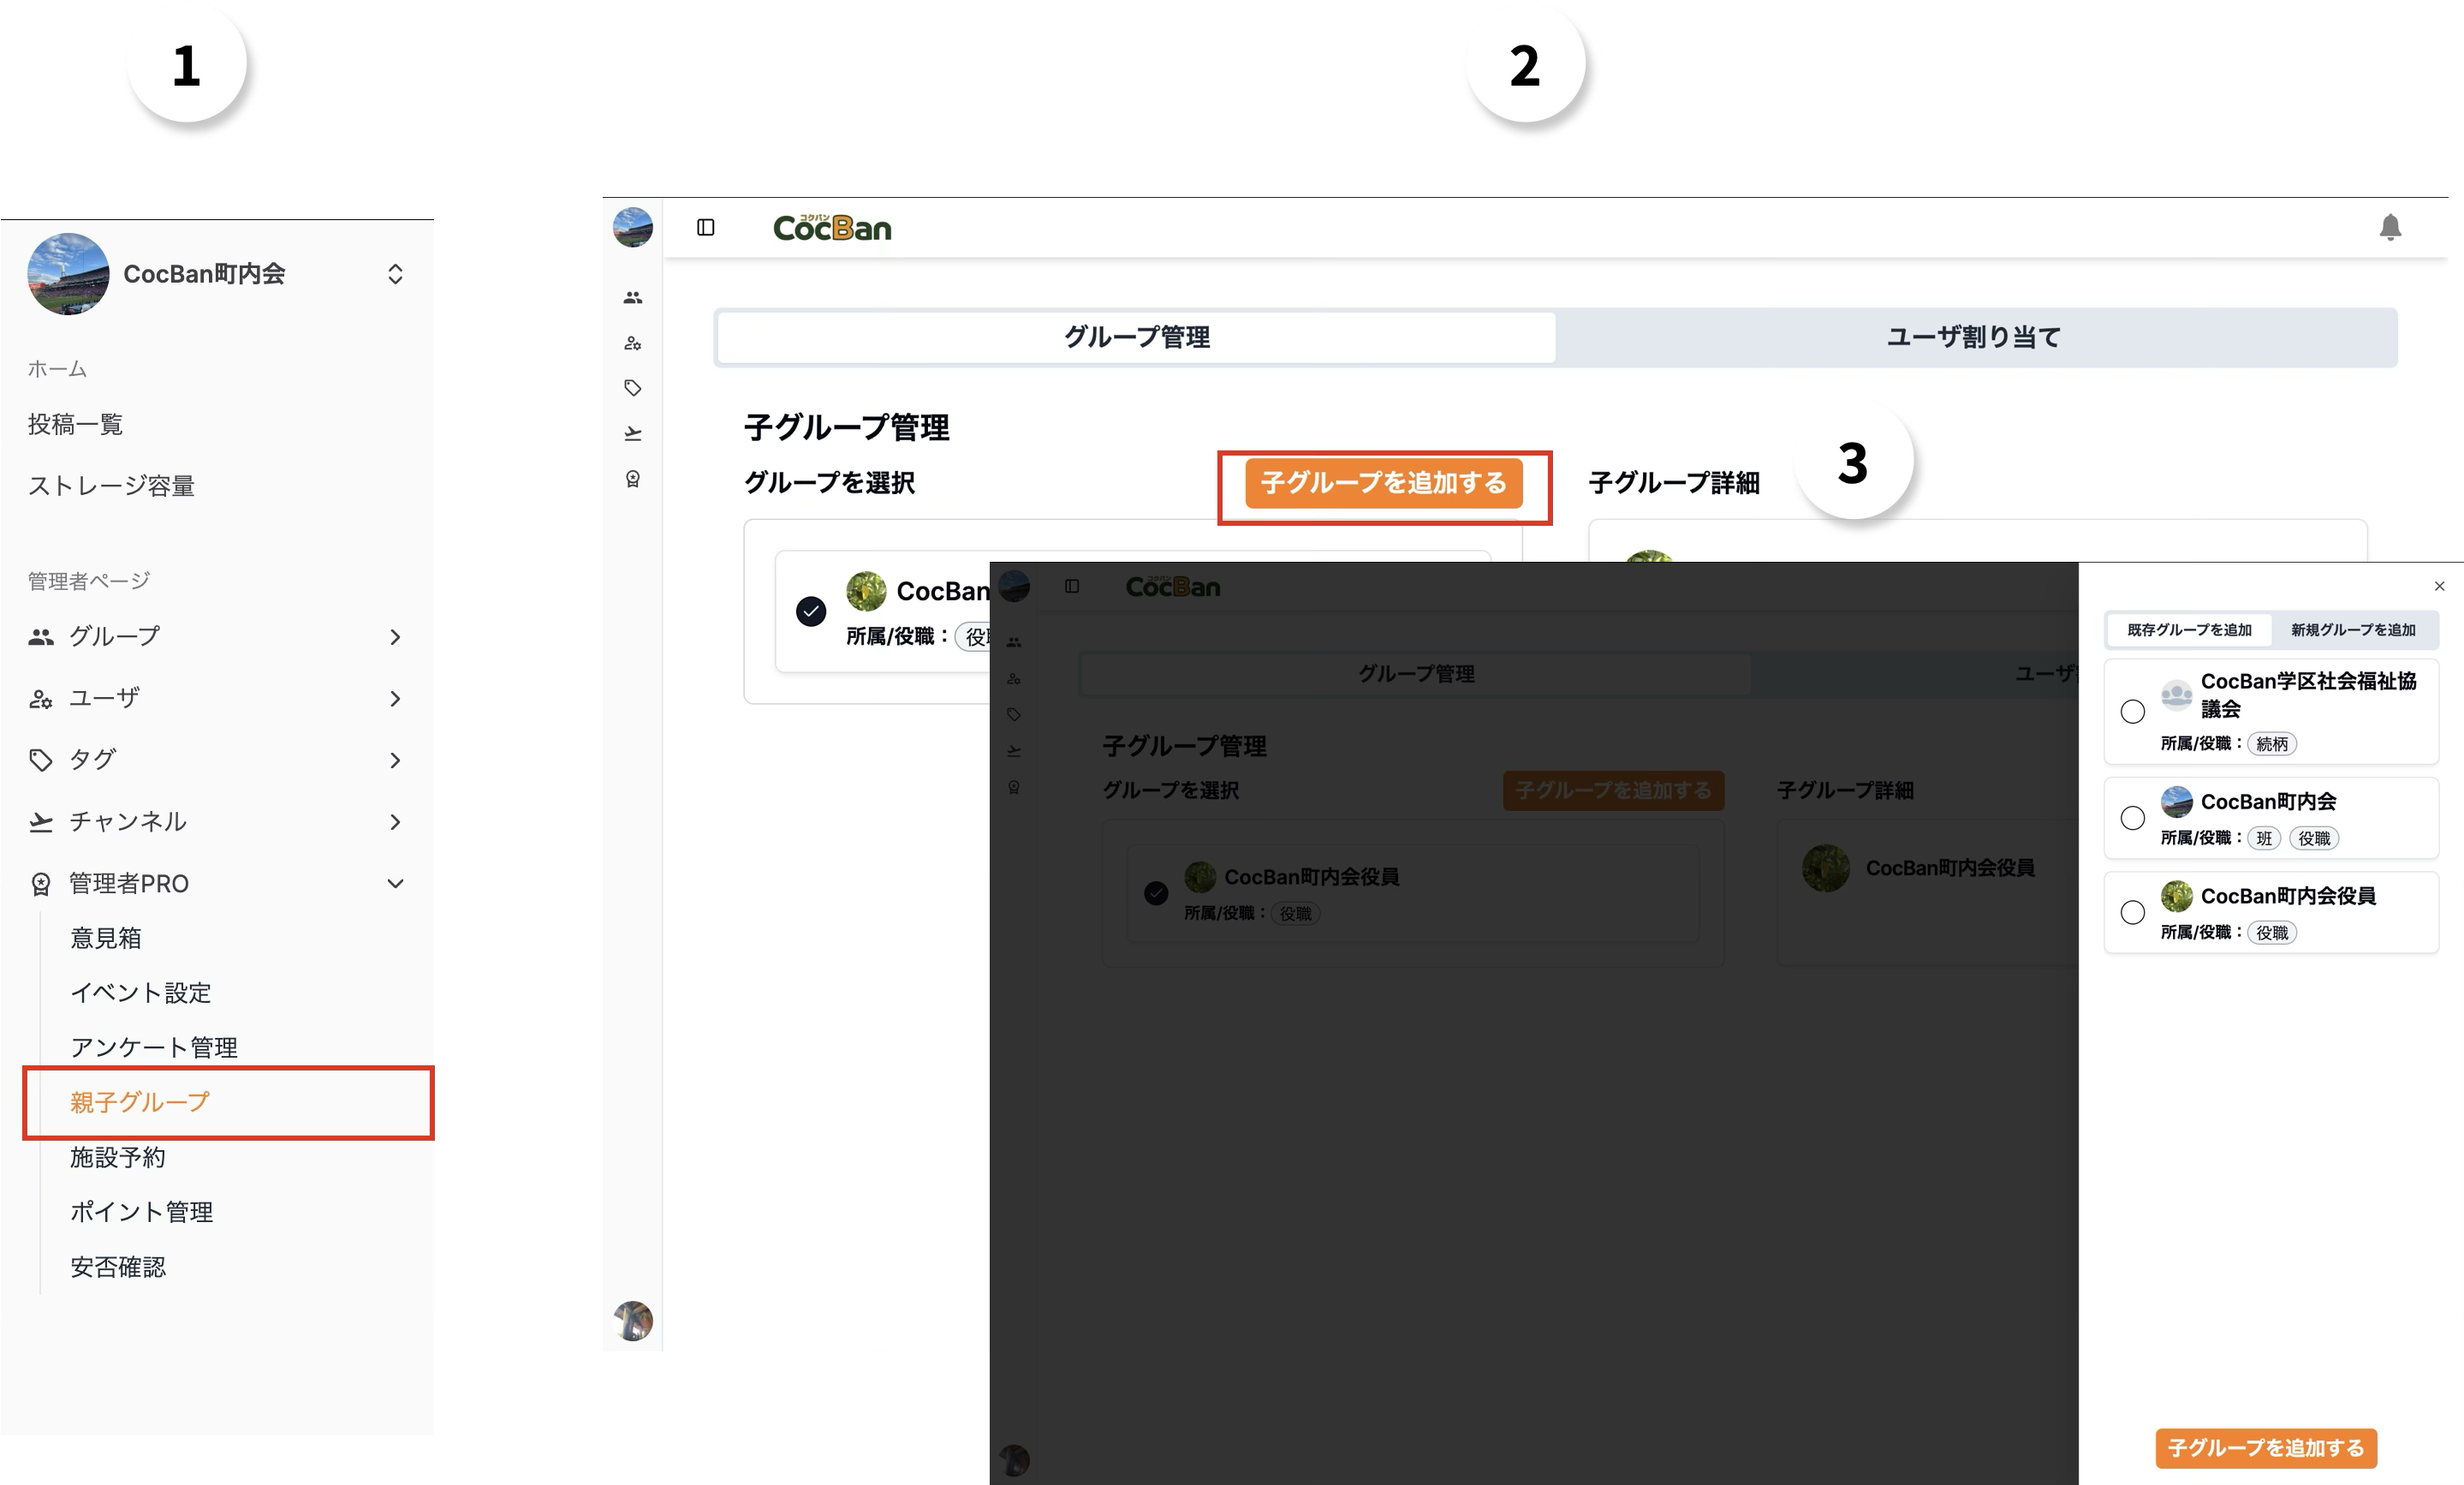Viewport: 2464px width, 1485px height.
Task: Open ポイント管理 under 管理者PRO
Action: [142, 1212]
